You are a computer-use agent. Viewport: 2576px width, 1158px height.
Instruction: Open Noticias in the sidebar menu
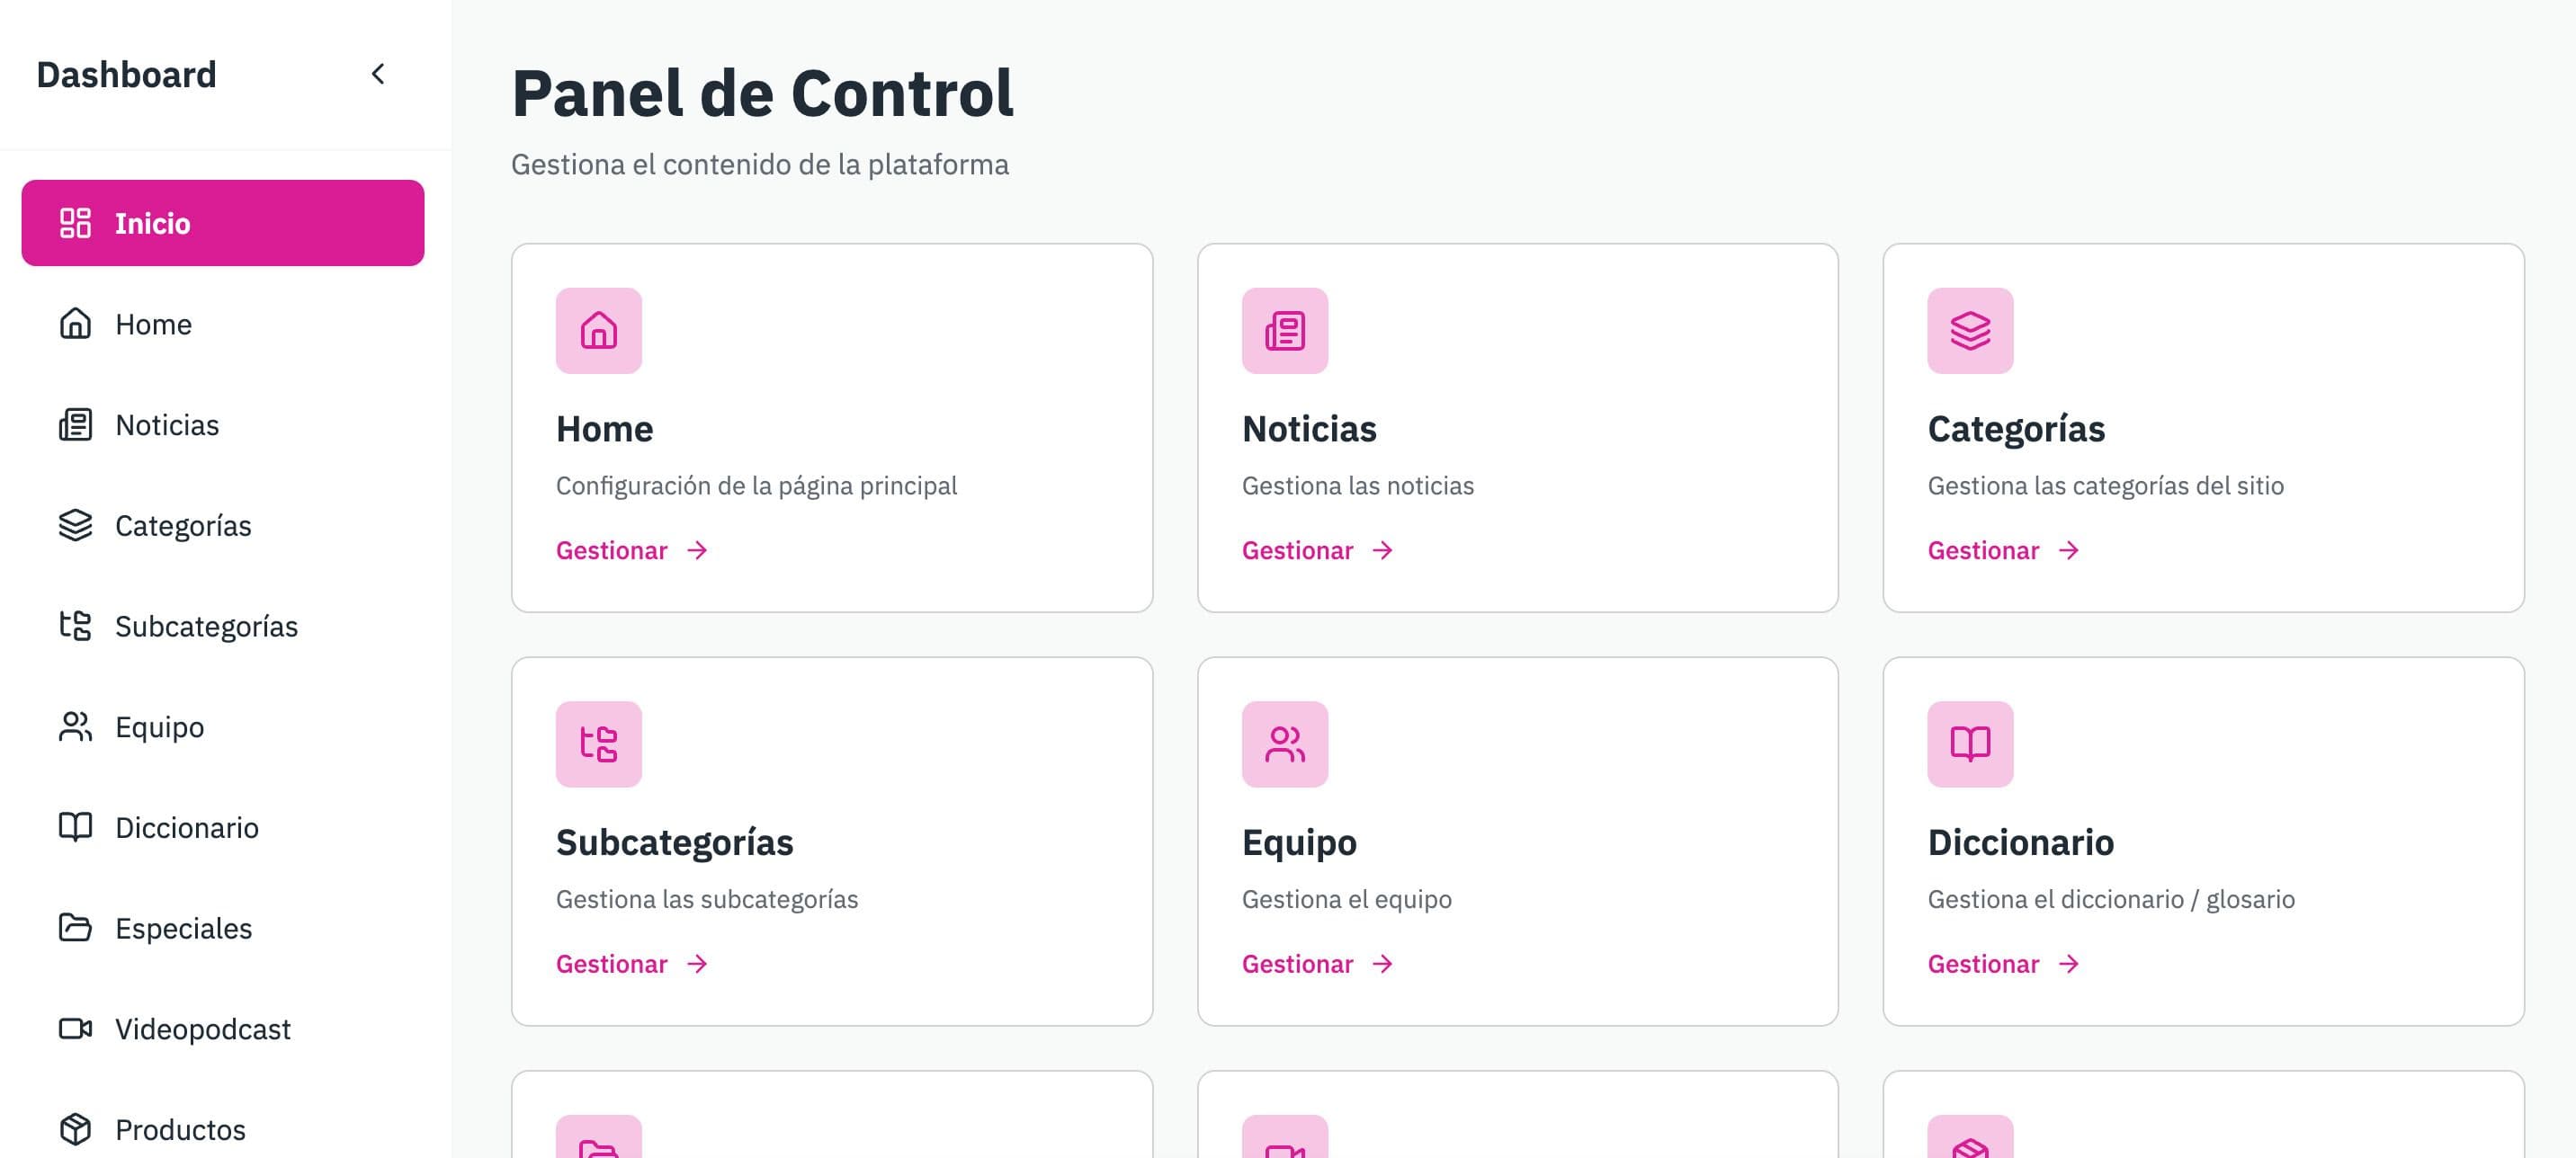166,425
